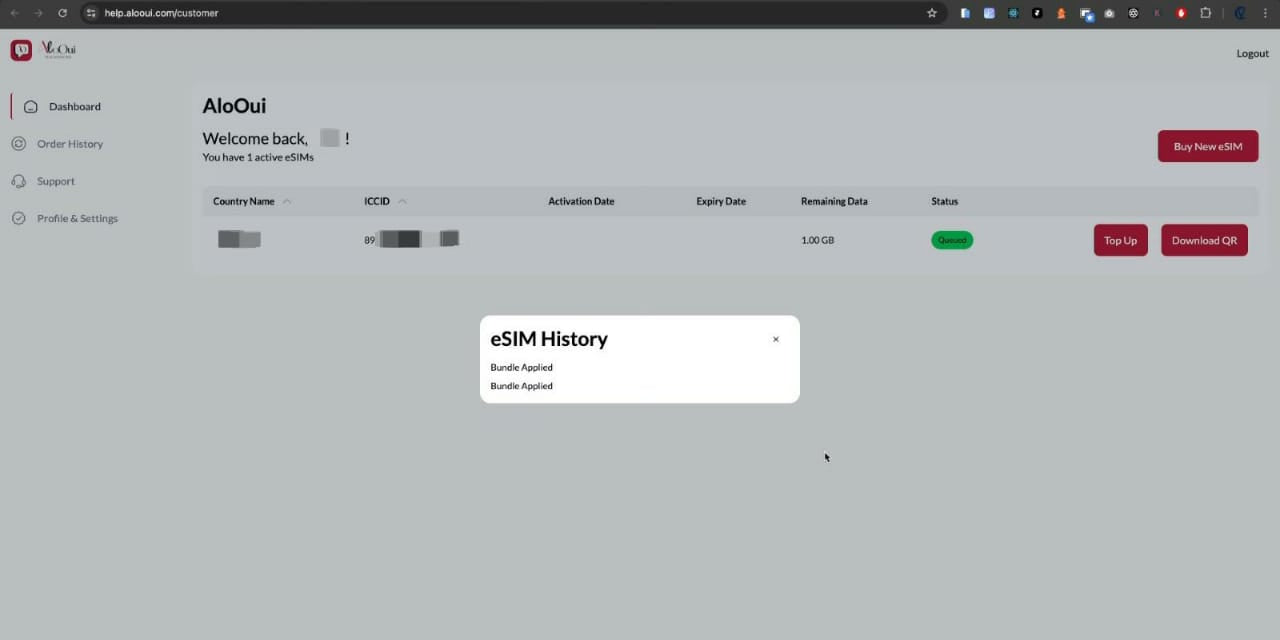Viewport: 1280px width, 640px height.
Task: Click the browser Back arrow
Action: (x=14, y=13)
